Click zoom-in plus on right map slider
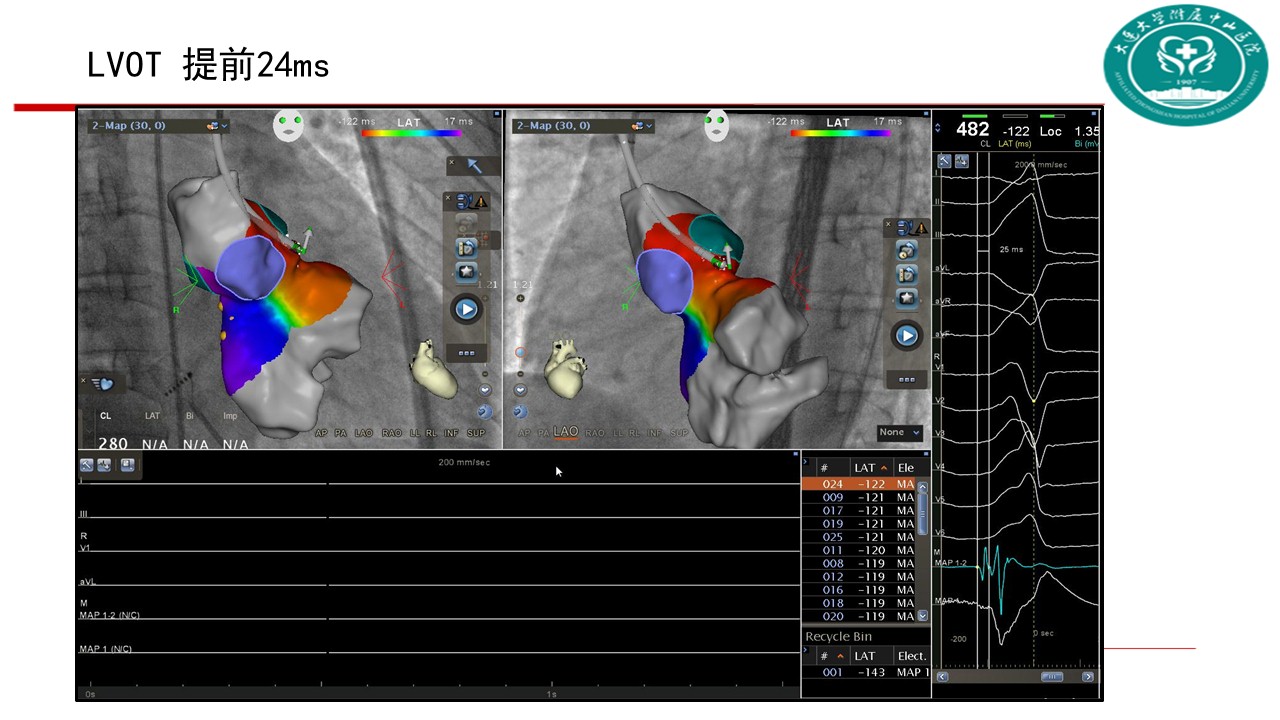 click(x=520, y=298)
